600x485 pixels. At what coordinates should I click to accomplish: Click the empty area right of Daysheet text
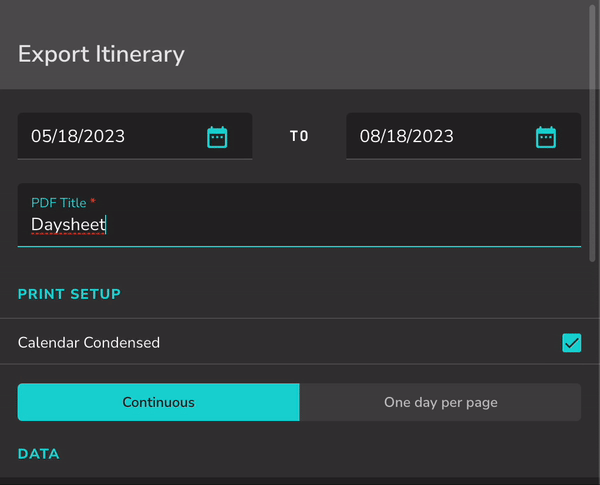point(343,225)
